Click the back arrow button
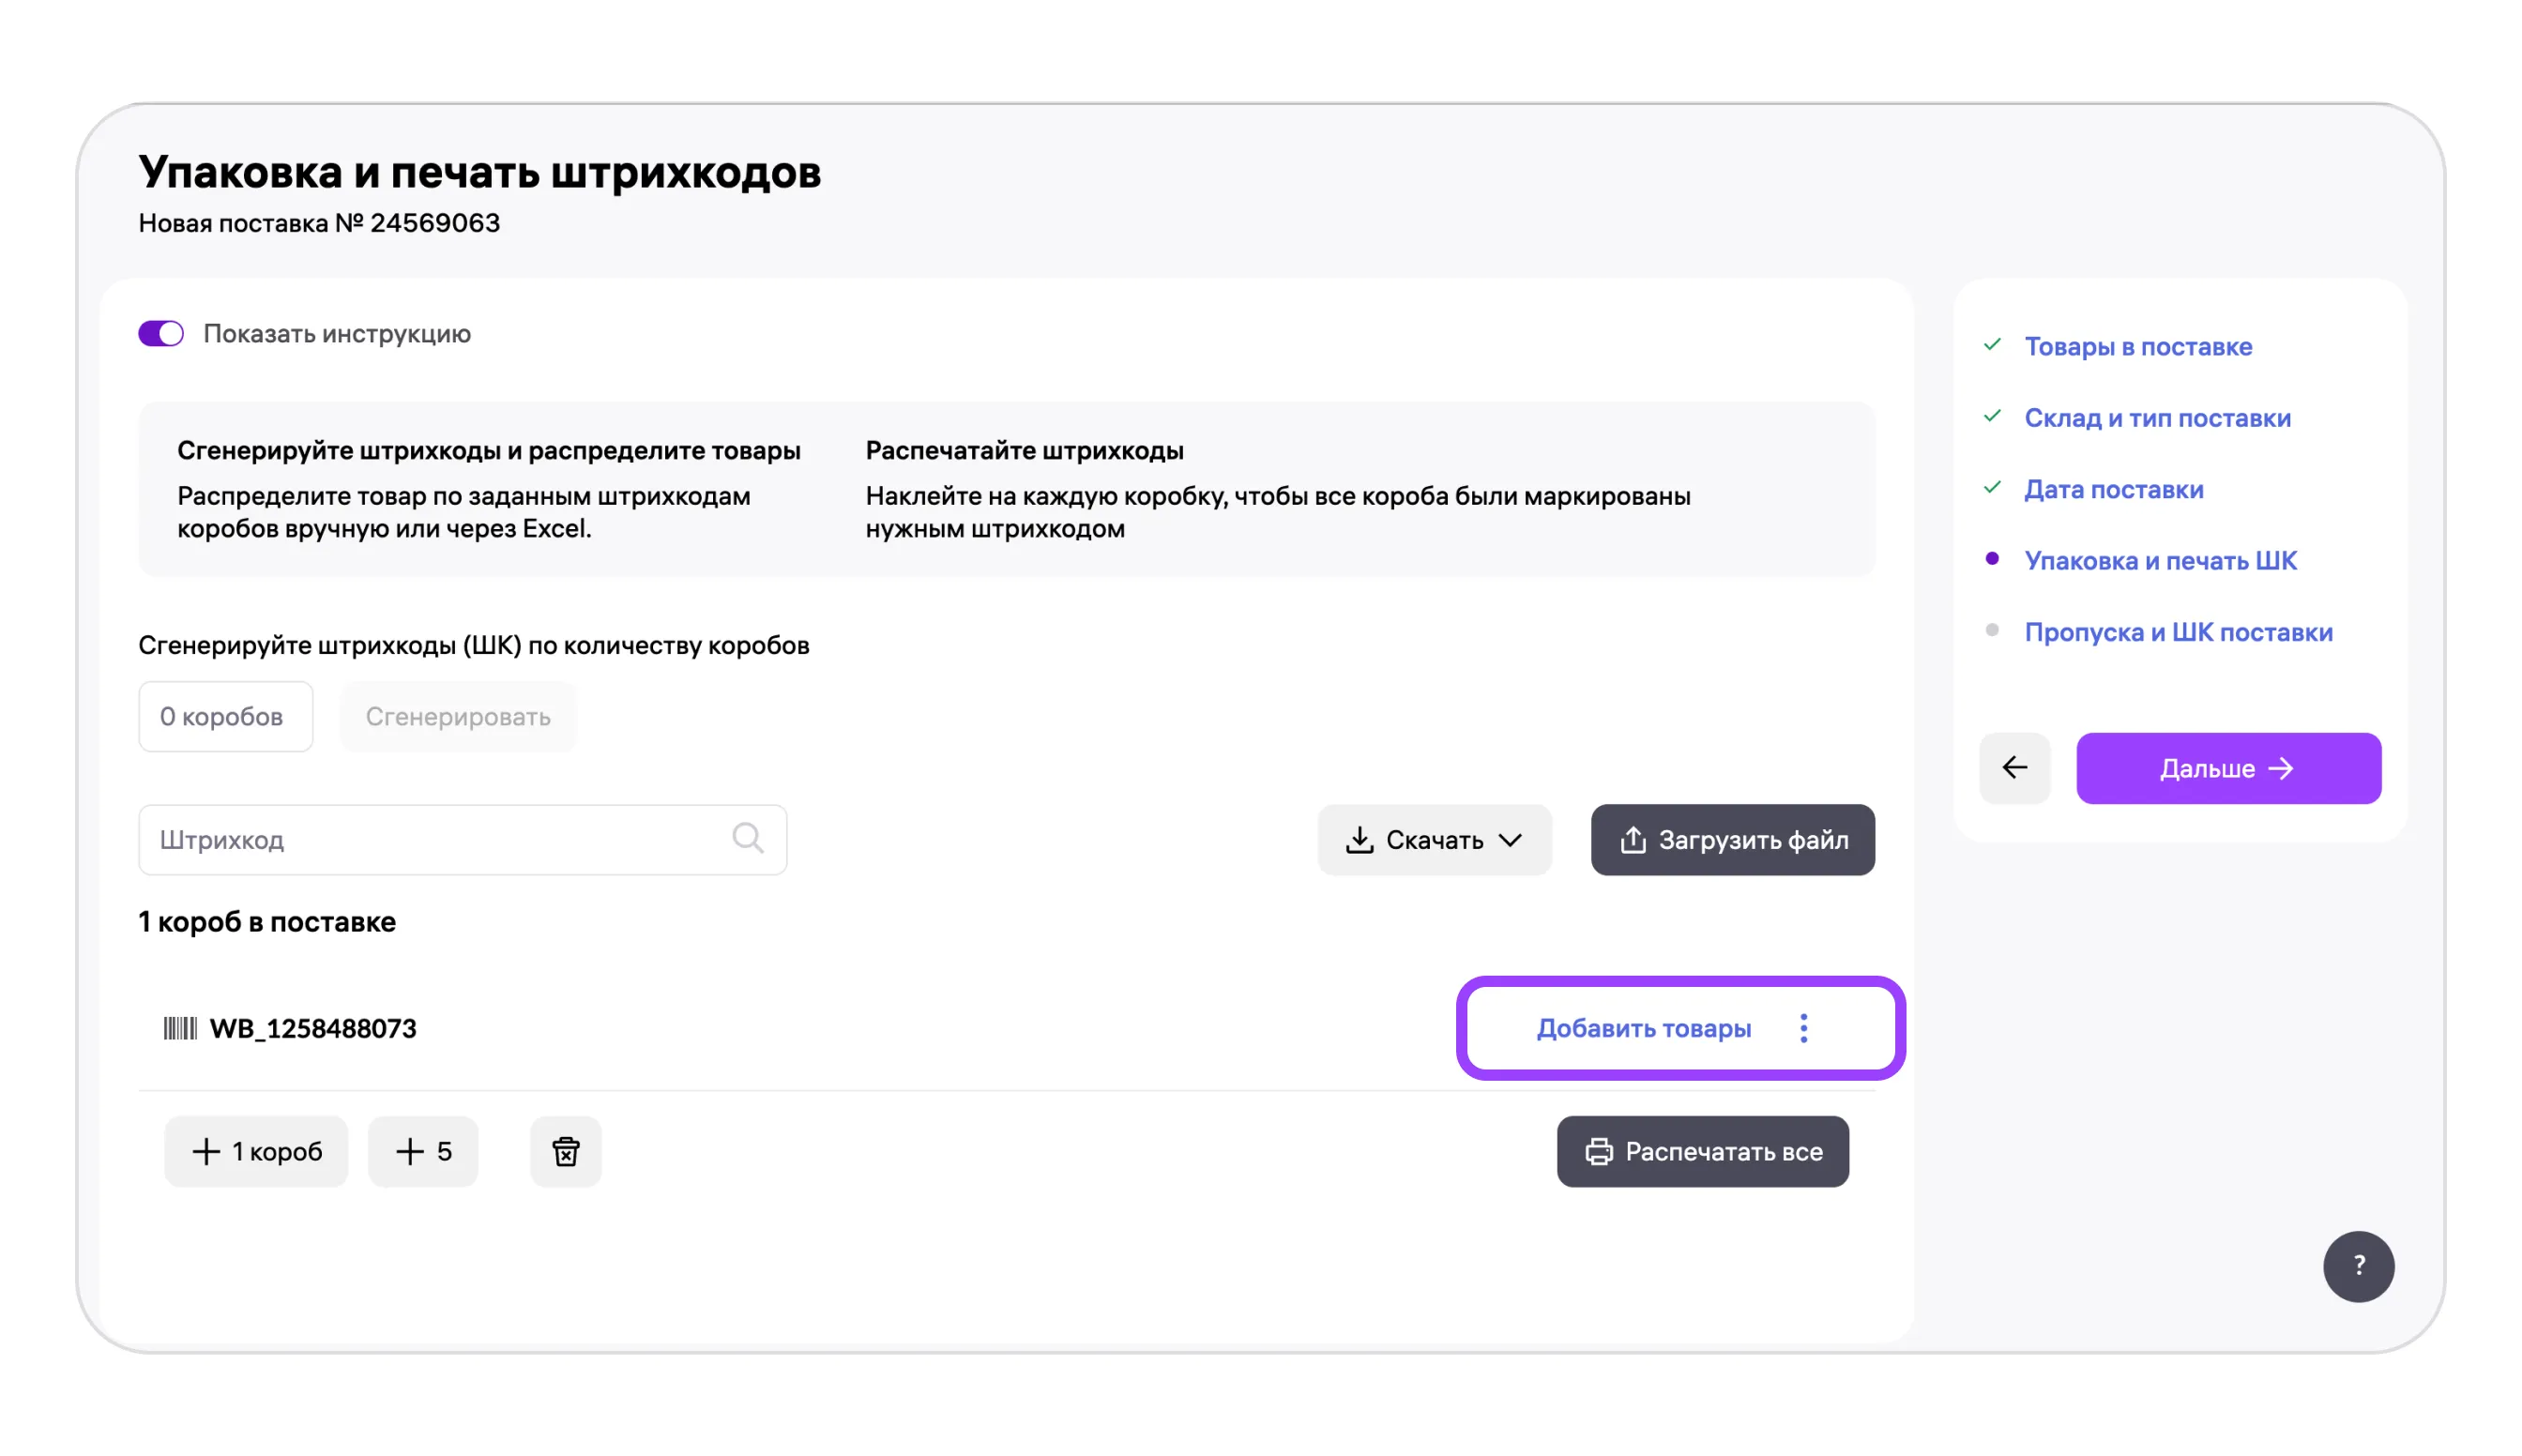Image resolution: width=2522 pixels, height=1456 pixels. tap(2014, 768)
